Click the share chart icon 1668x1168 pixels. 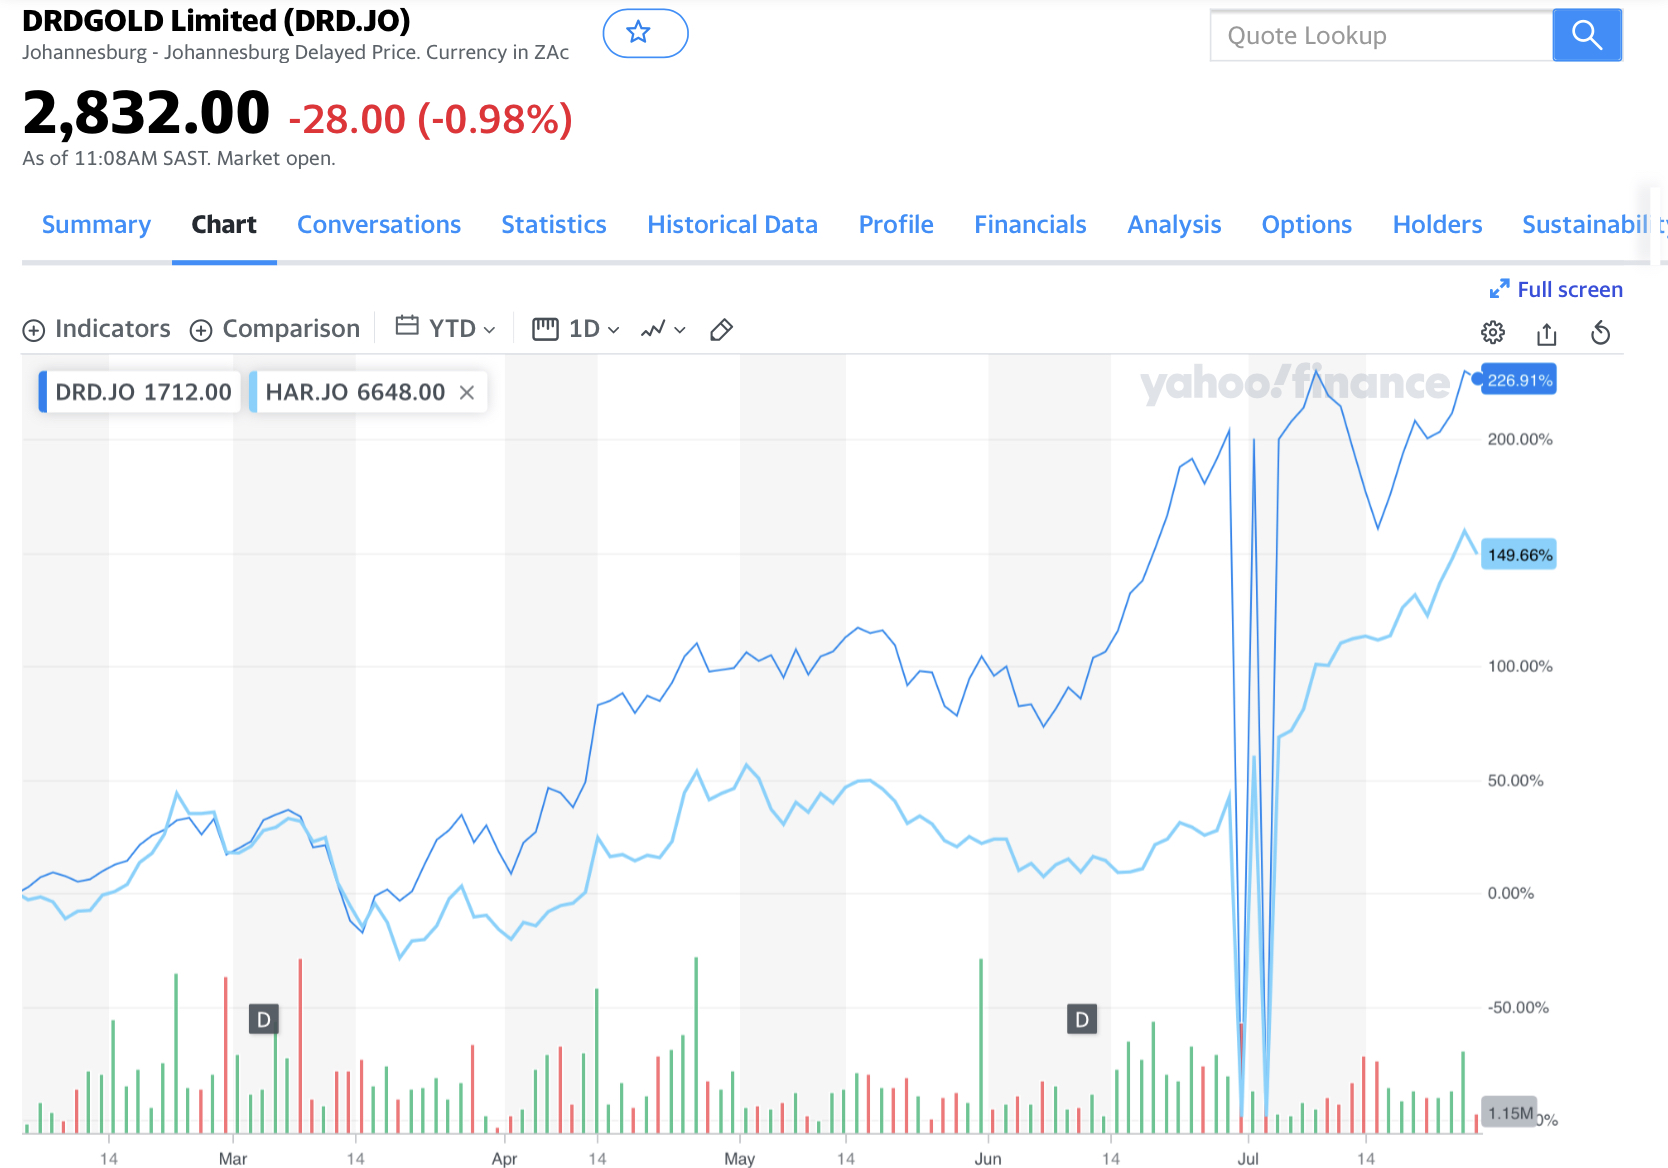point(1546,333)
